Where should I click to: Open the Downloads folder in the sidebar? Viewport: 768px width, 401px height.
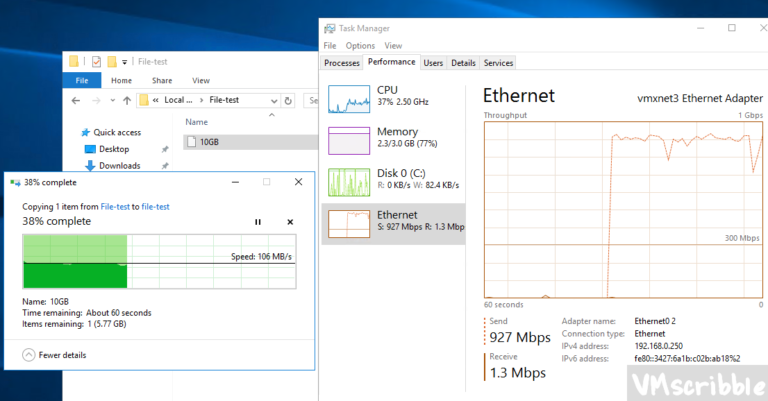pos(119,166)
